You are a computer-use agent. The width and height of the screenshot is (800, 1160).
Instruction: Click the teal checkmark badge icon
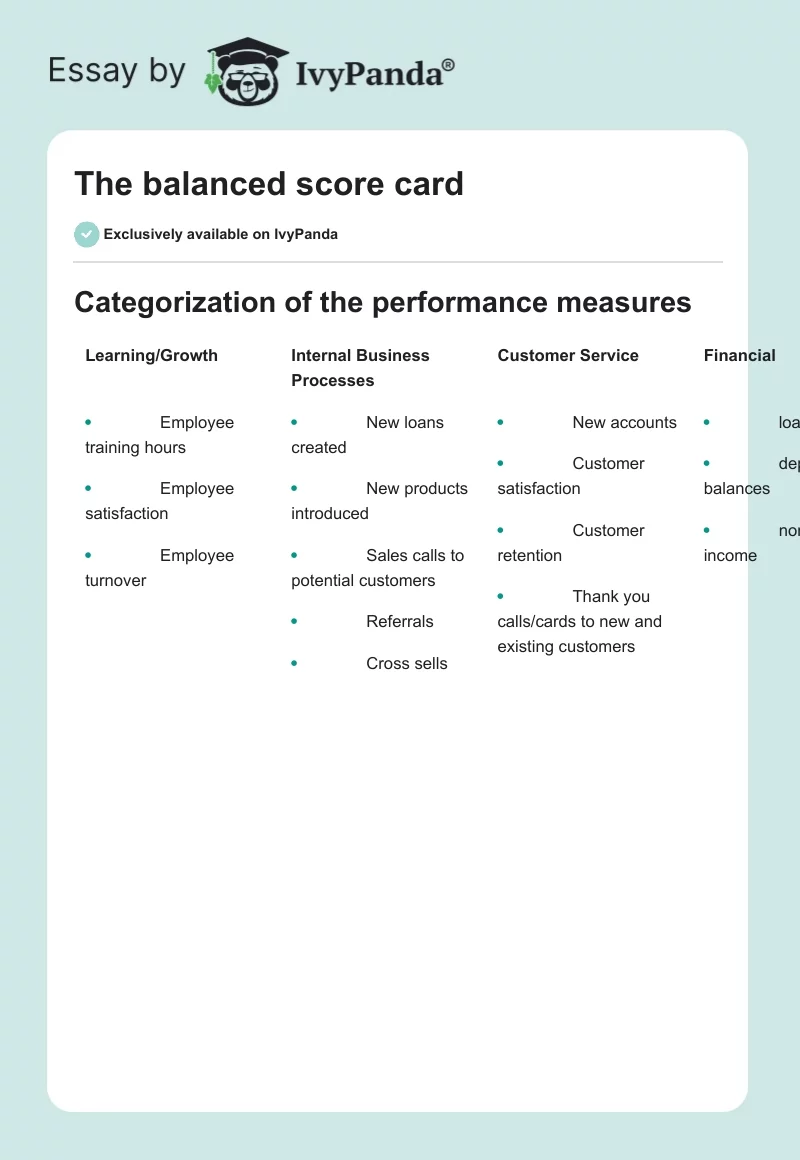point(86,234)
